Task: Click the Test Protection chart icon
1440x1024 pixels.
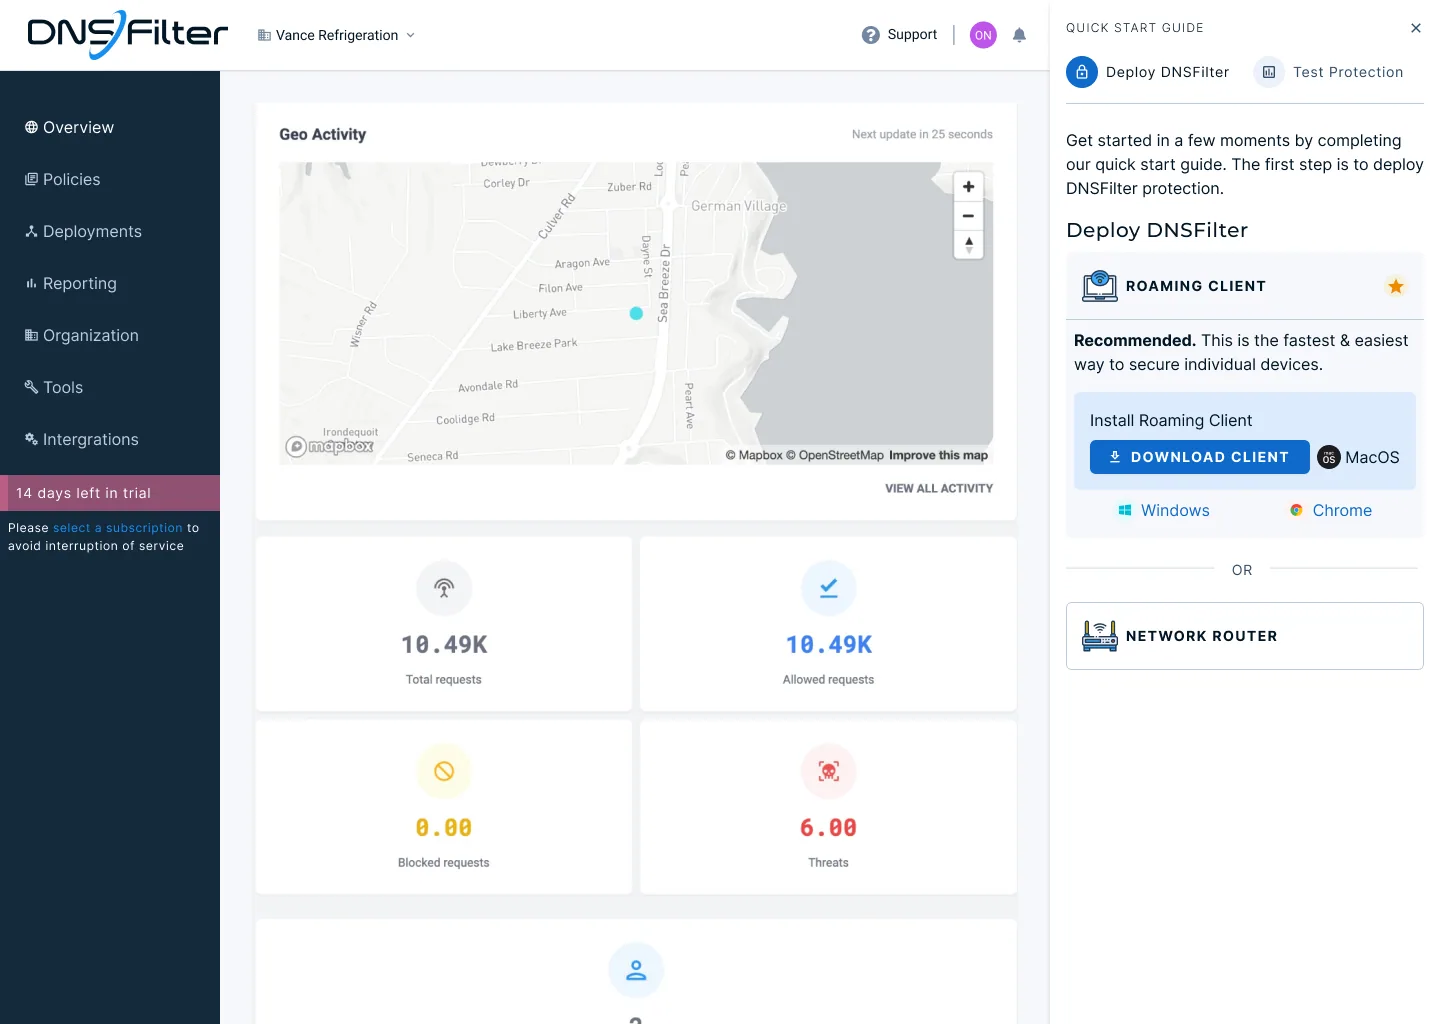Action: pyautogui.click(x=1269, y=72)
